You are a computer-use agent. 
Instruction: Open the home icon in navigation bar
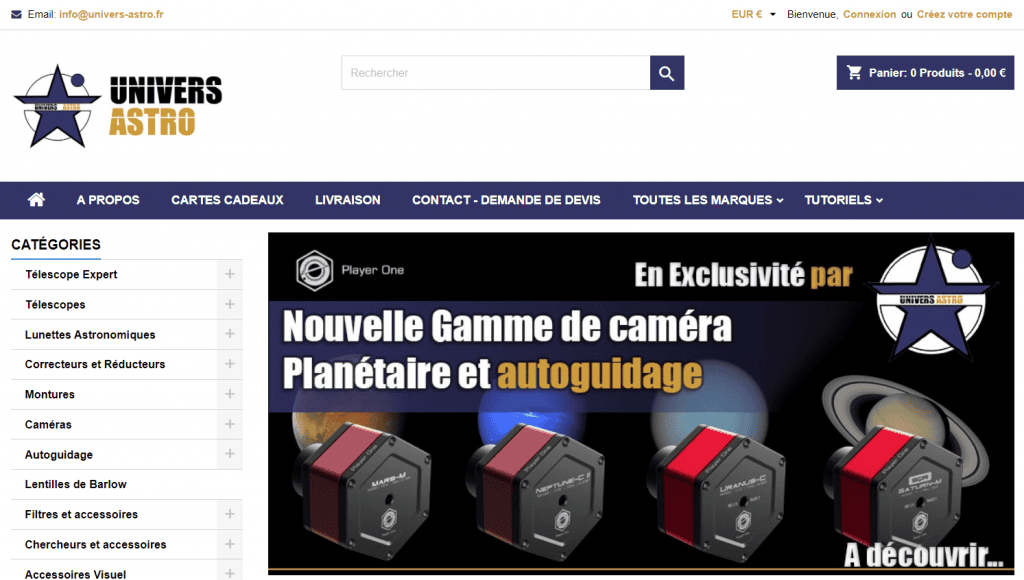[x=37, y=200]
